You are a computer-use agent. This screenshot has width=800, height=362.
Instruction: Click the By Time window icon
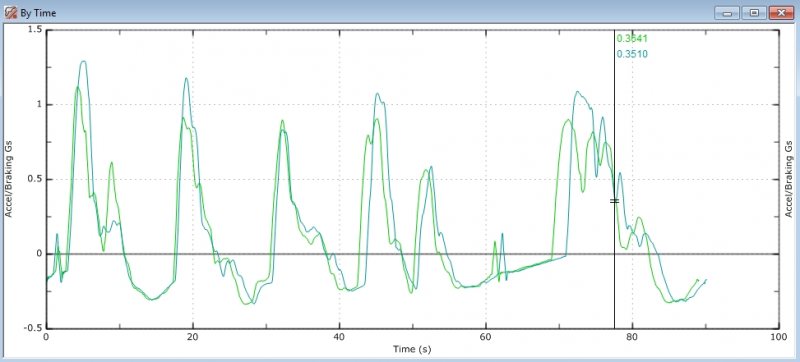tap(10, 13)
